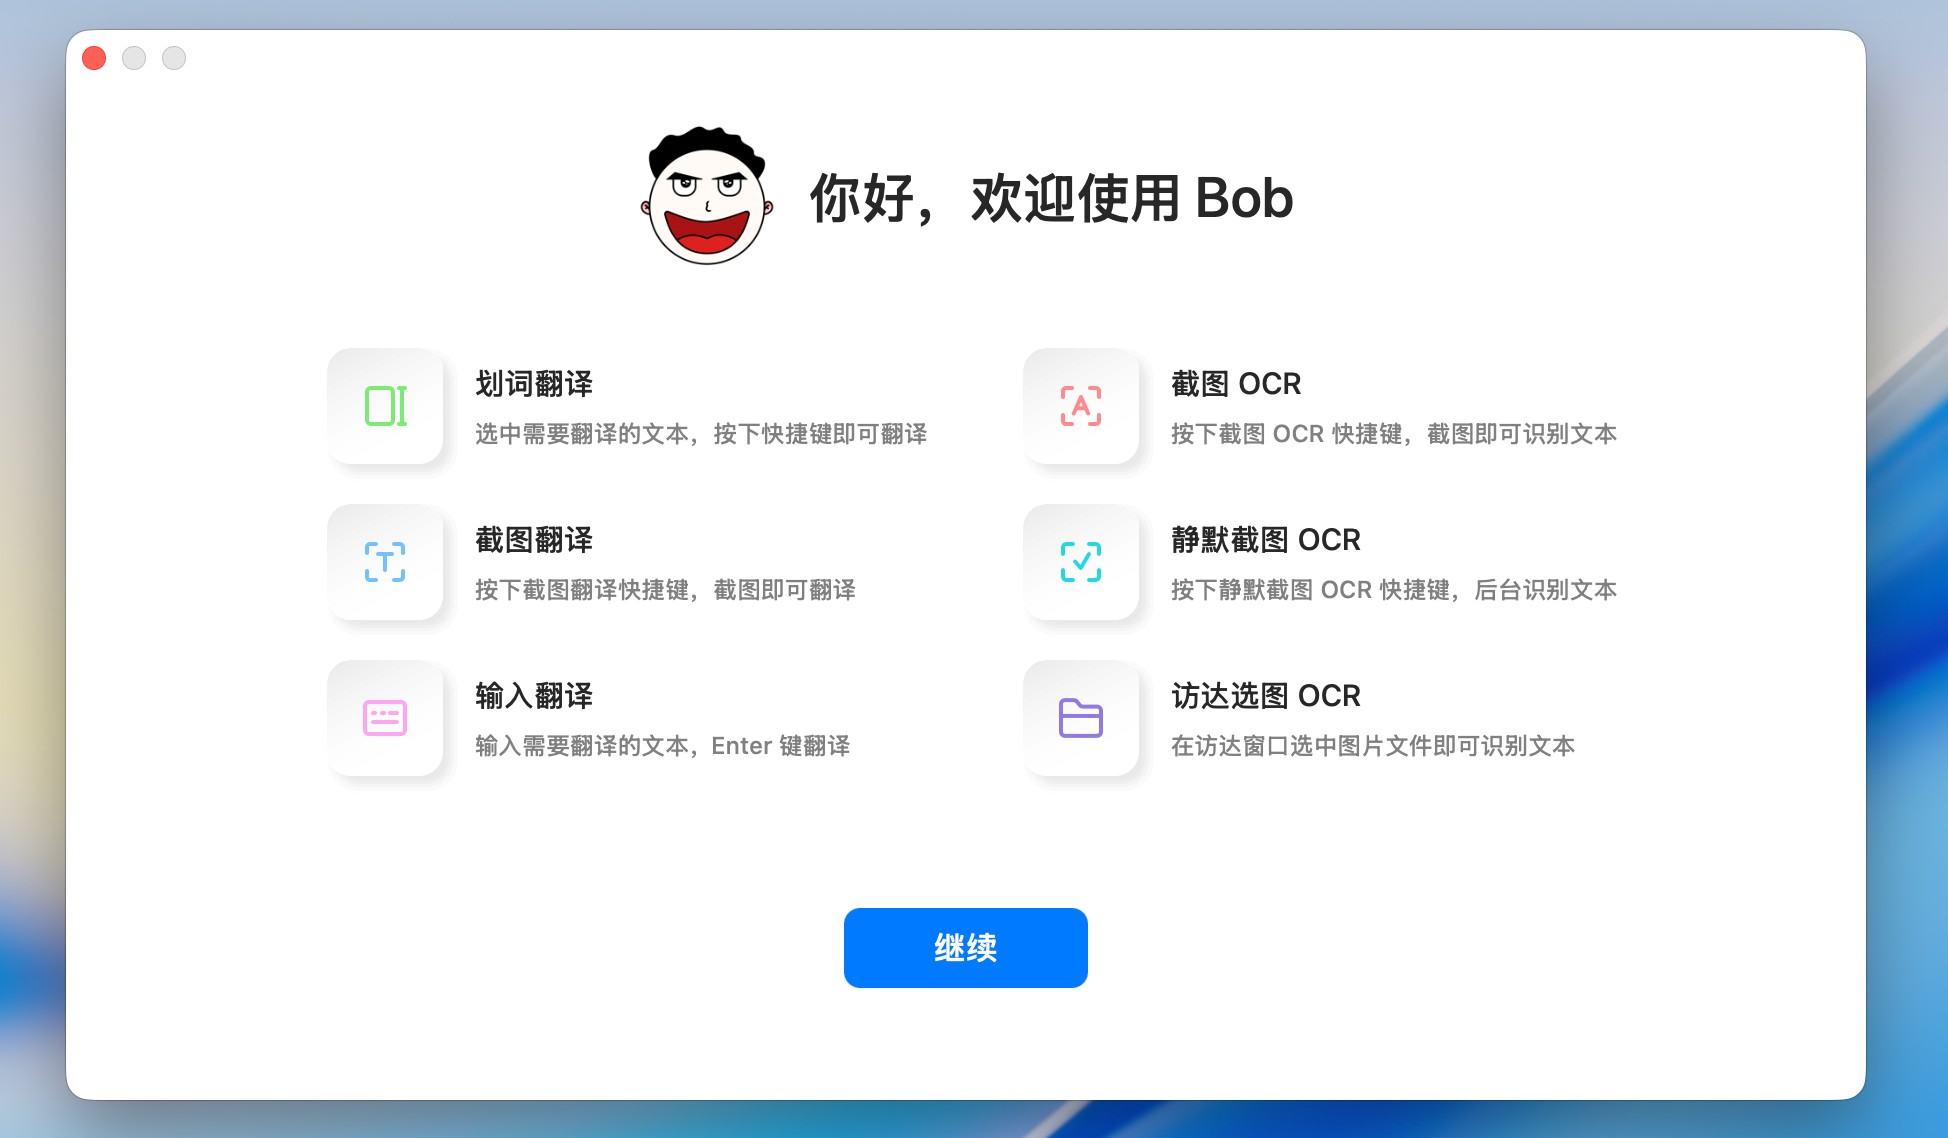Click the 在访达窗口选中图片文件 description line
This screenshot has width=1948, height=1138.
coord(1373,746)
